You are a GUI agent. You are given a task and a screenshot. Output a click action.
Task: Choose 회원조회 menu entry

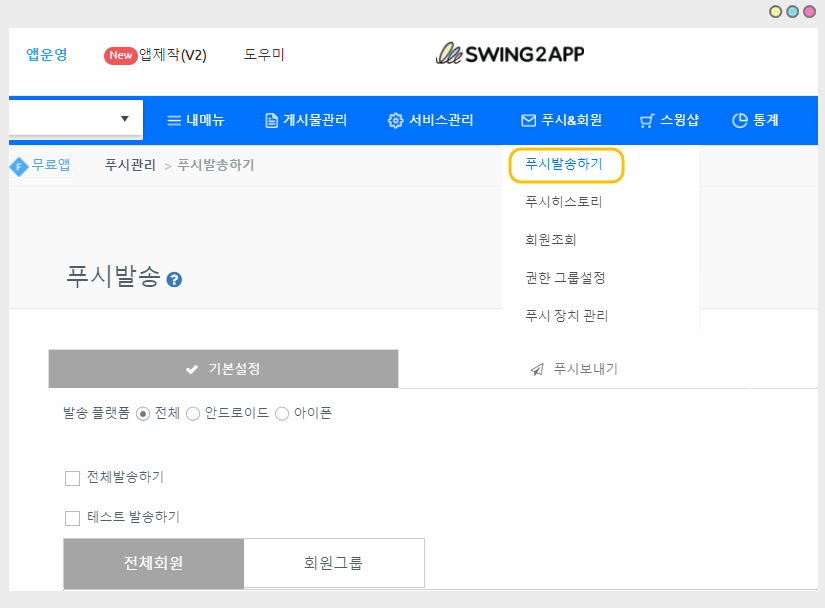(x=551, y=240)
